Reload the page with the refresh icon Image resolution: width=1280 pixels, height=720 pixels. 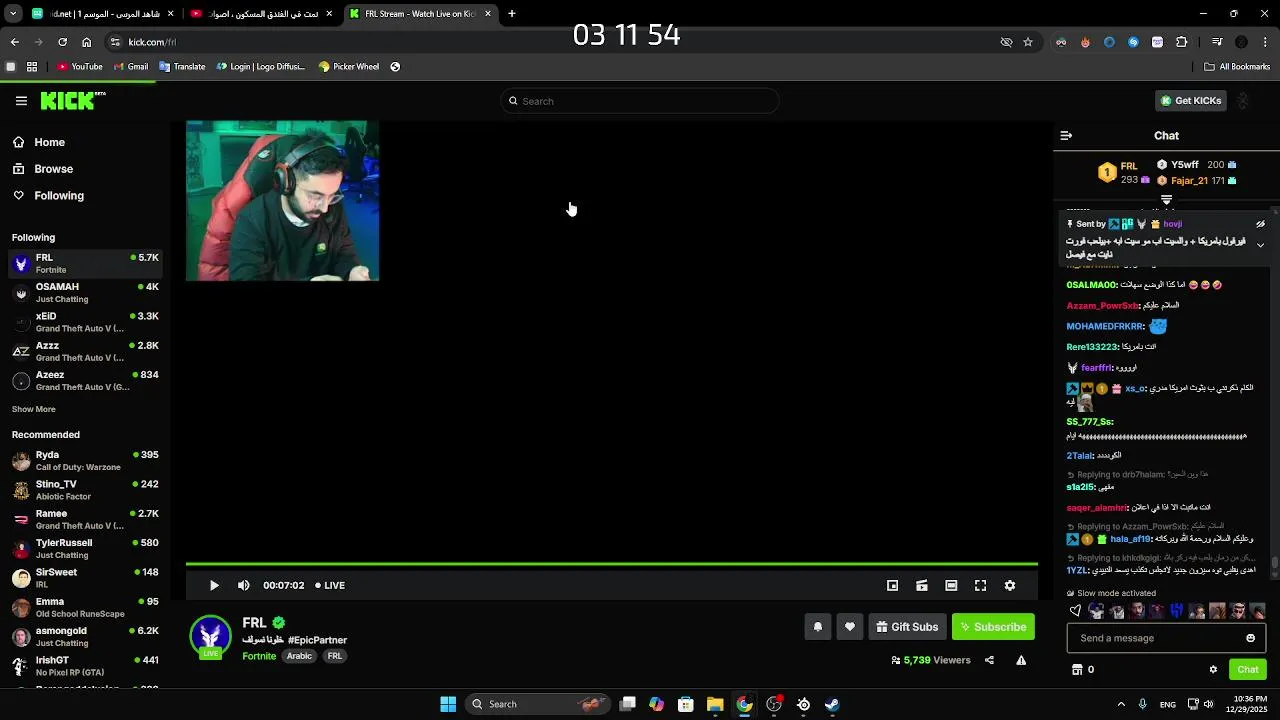click(x=62, y=42)
